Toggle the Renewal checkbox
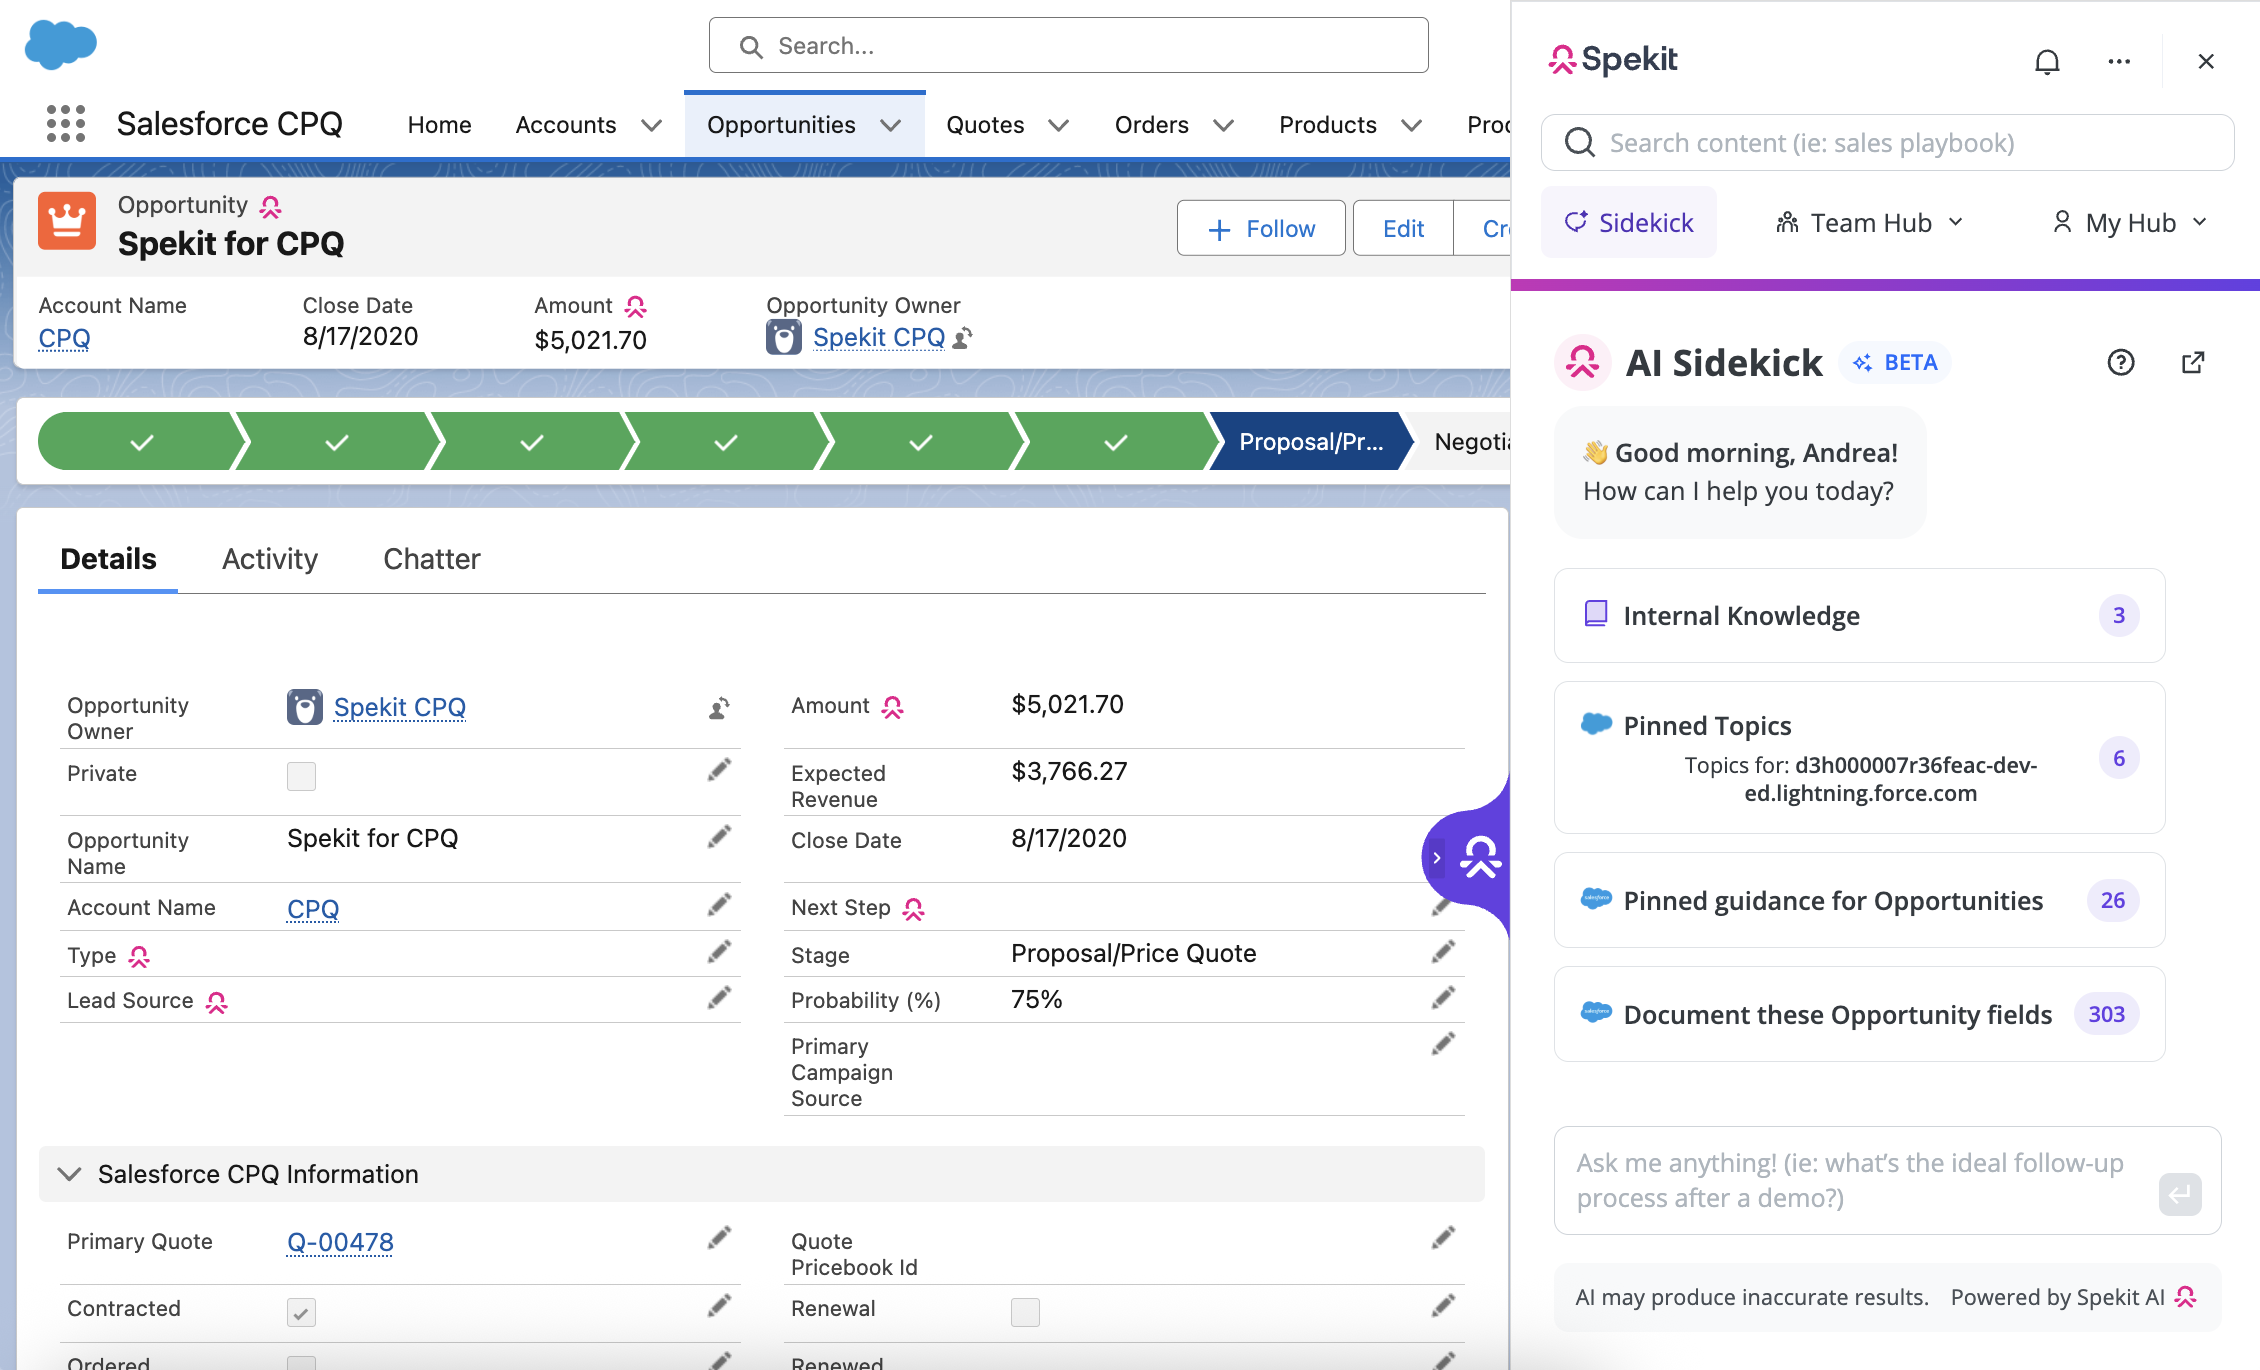 click(1025, 1312)
